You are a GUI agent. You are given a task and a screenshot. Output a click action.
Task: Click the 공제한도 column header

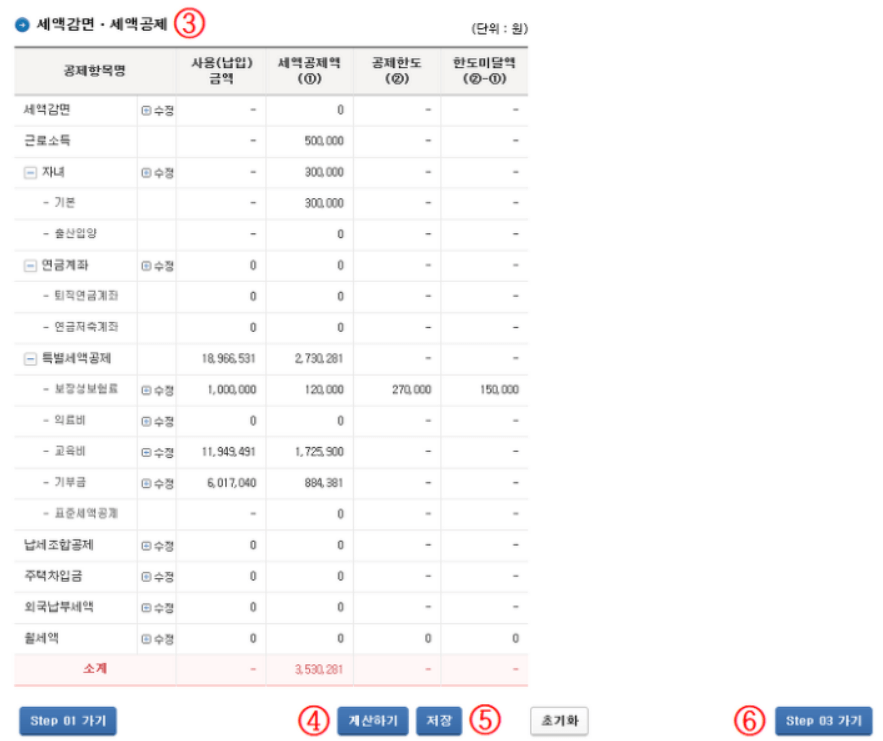coord(397,71)
